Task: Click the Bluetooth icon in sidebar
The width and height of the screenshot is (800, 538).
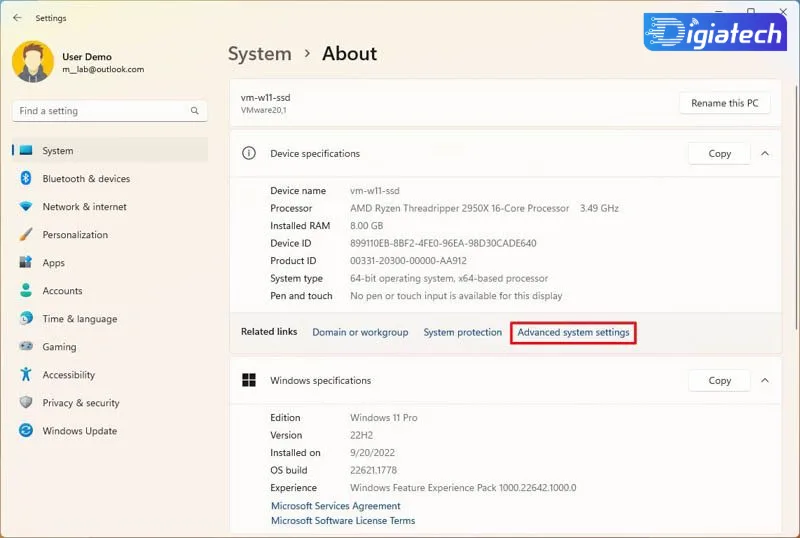Action: point(26,179)
